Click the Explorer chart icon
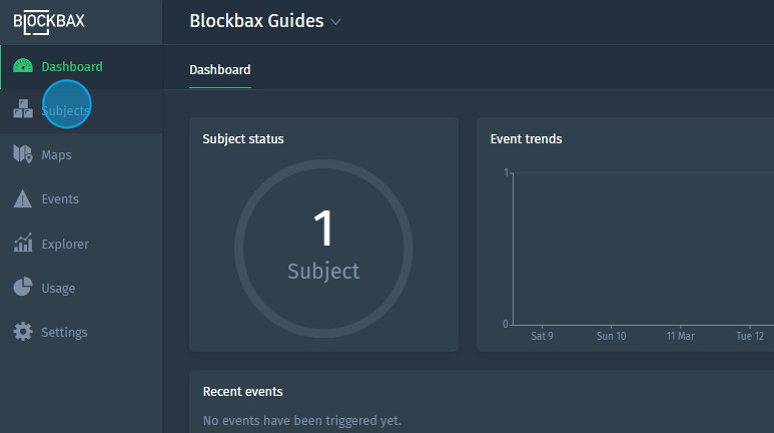Screen dimensions: 774x433 click(x=22, y=244)
